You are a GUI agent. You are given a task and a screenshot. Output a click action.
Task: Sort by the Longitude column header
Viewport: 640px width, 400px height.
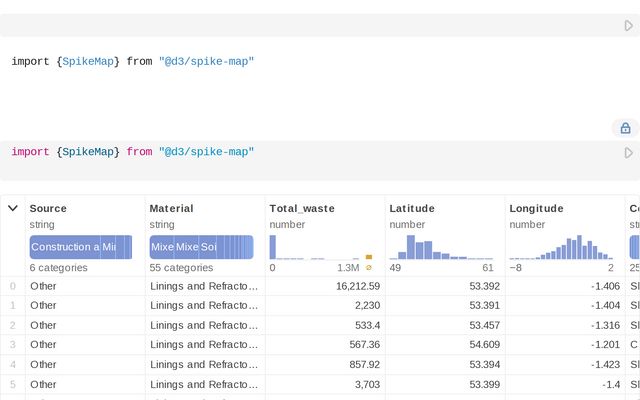pyautogui.click(x=536, y=208)
